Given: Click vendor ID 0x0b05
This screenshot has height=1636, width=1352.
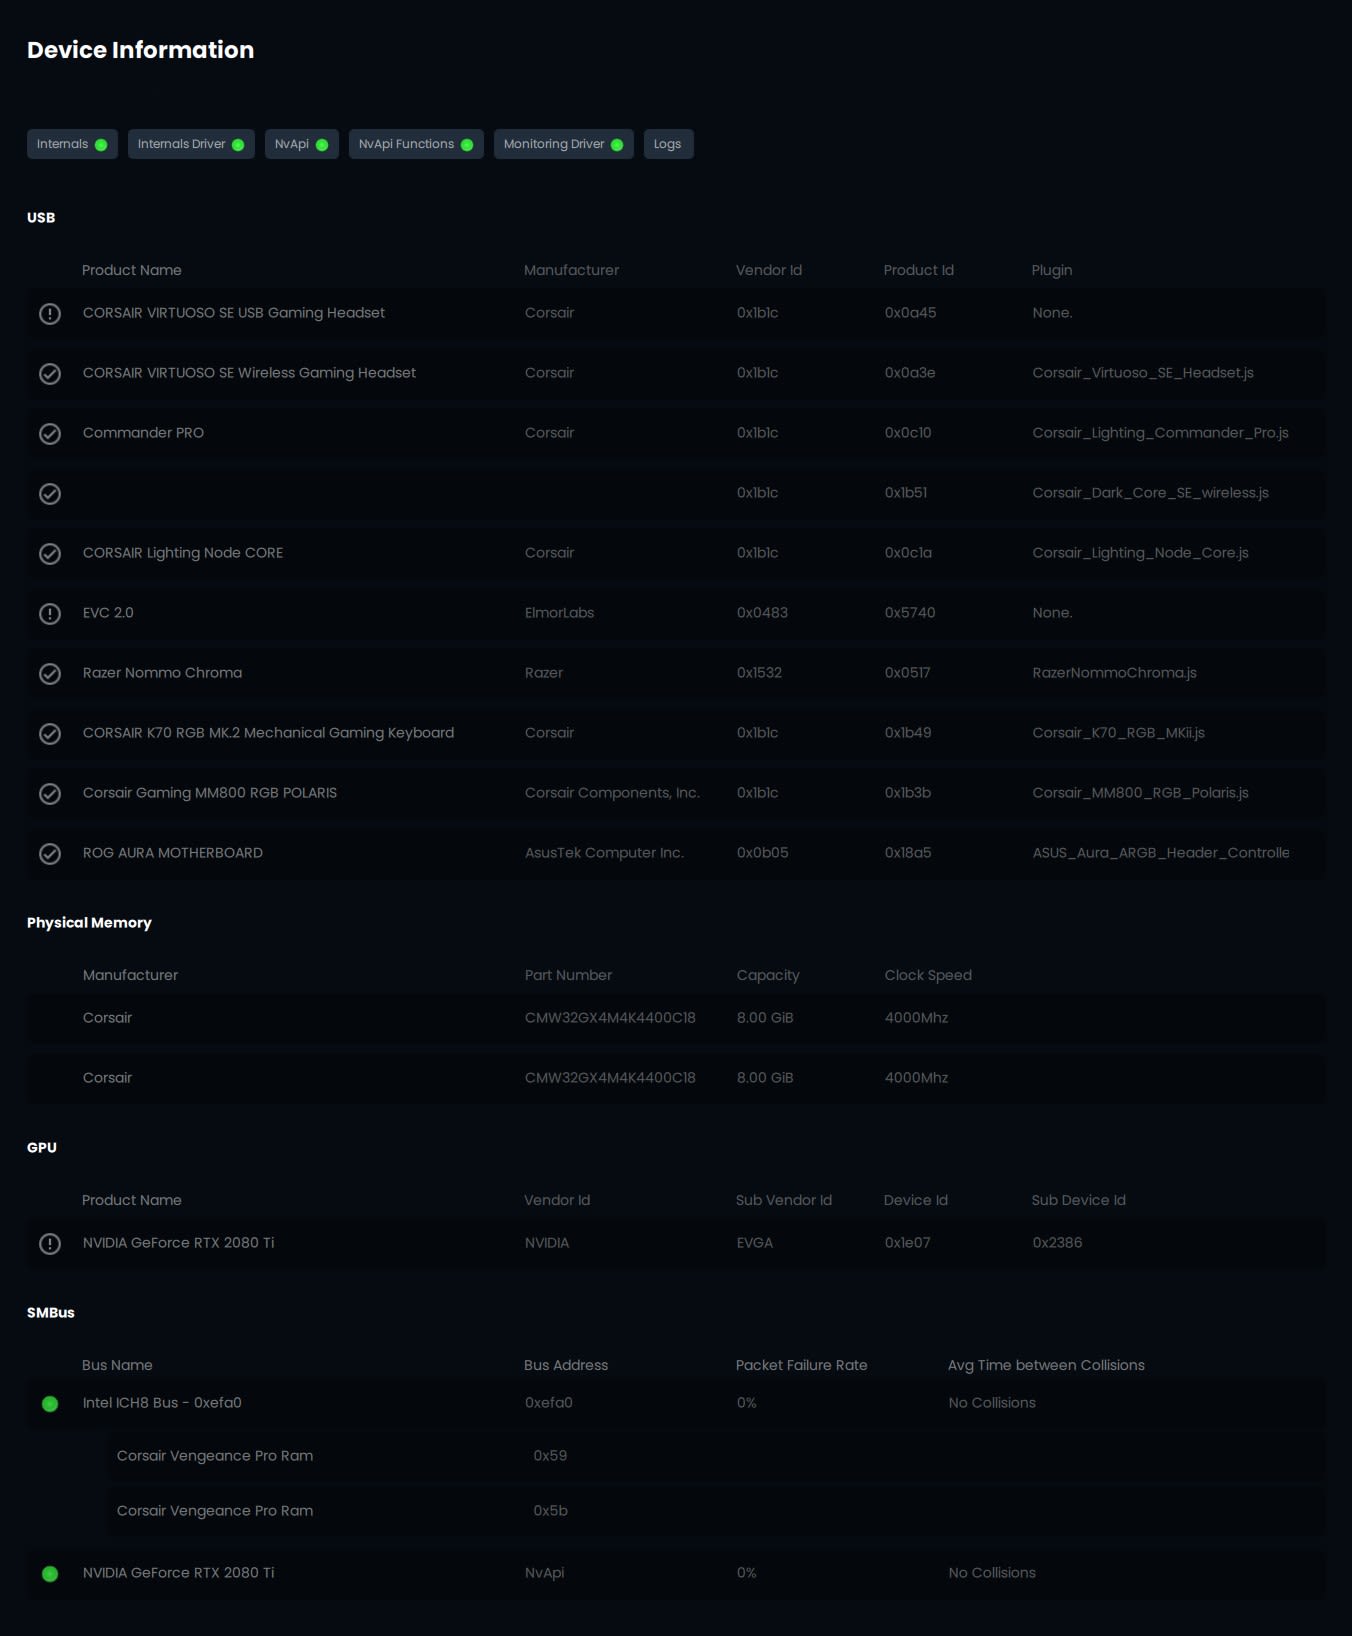Looking at the screenshot, I should pos(762,853).
